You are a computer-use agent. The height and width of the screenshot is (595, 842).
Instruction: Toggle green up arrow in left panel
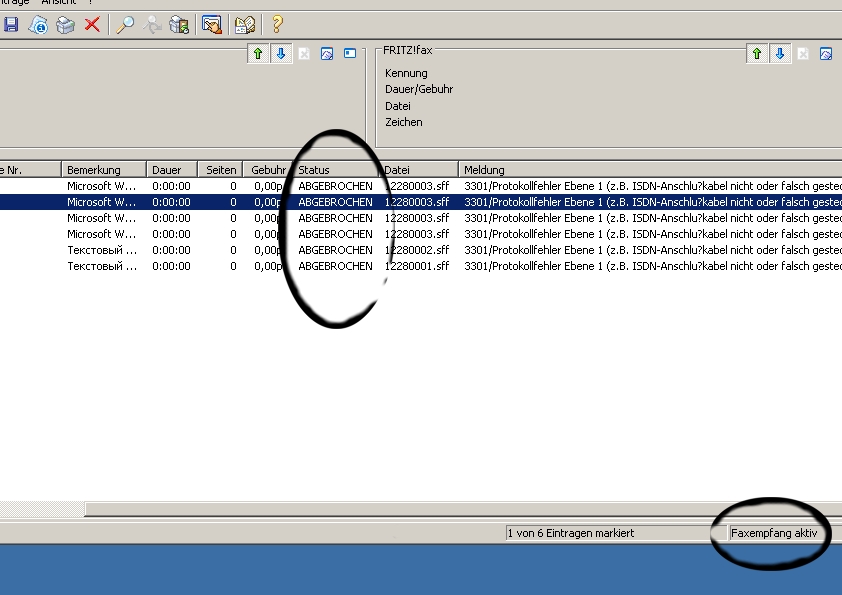[258, 54]
